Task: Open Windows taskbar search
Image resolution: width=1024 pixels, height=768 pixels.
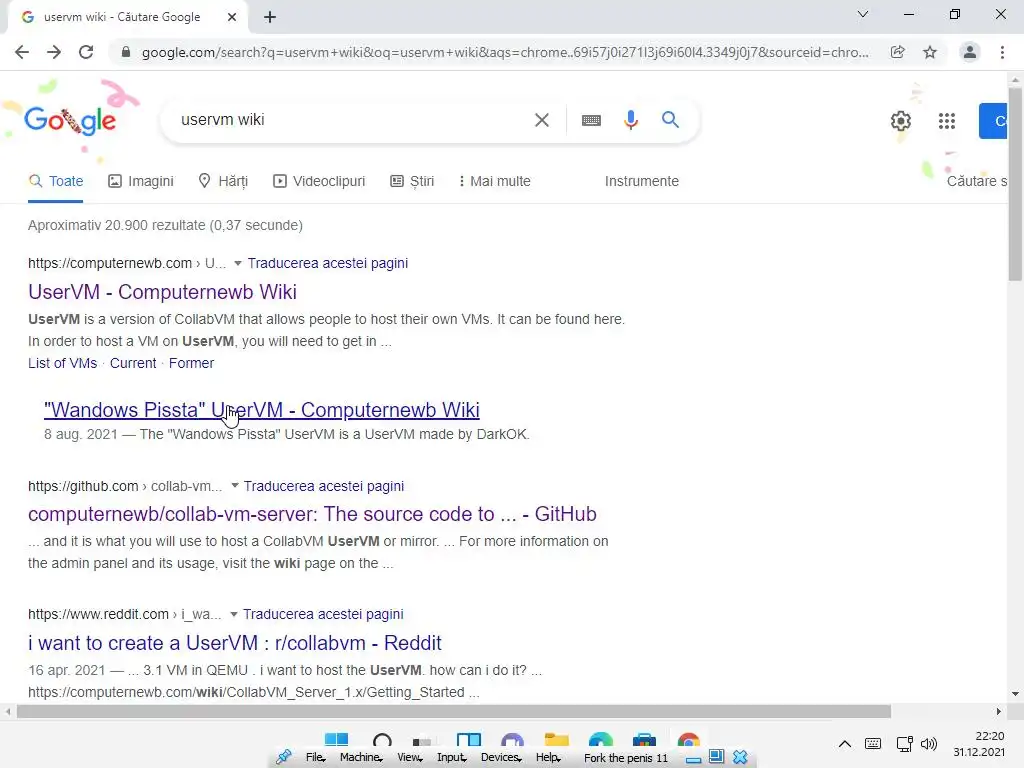Action: (382, 739)
